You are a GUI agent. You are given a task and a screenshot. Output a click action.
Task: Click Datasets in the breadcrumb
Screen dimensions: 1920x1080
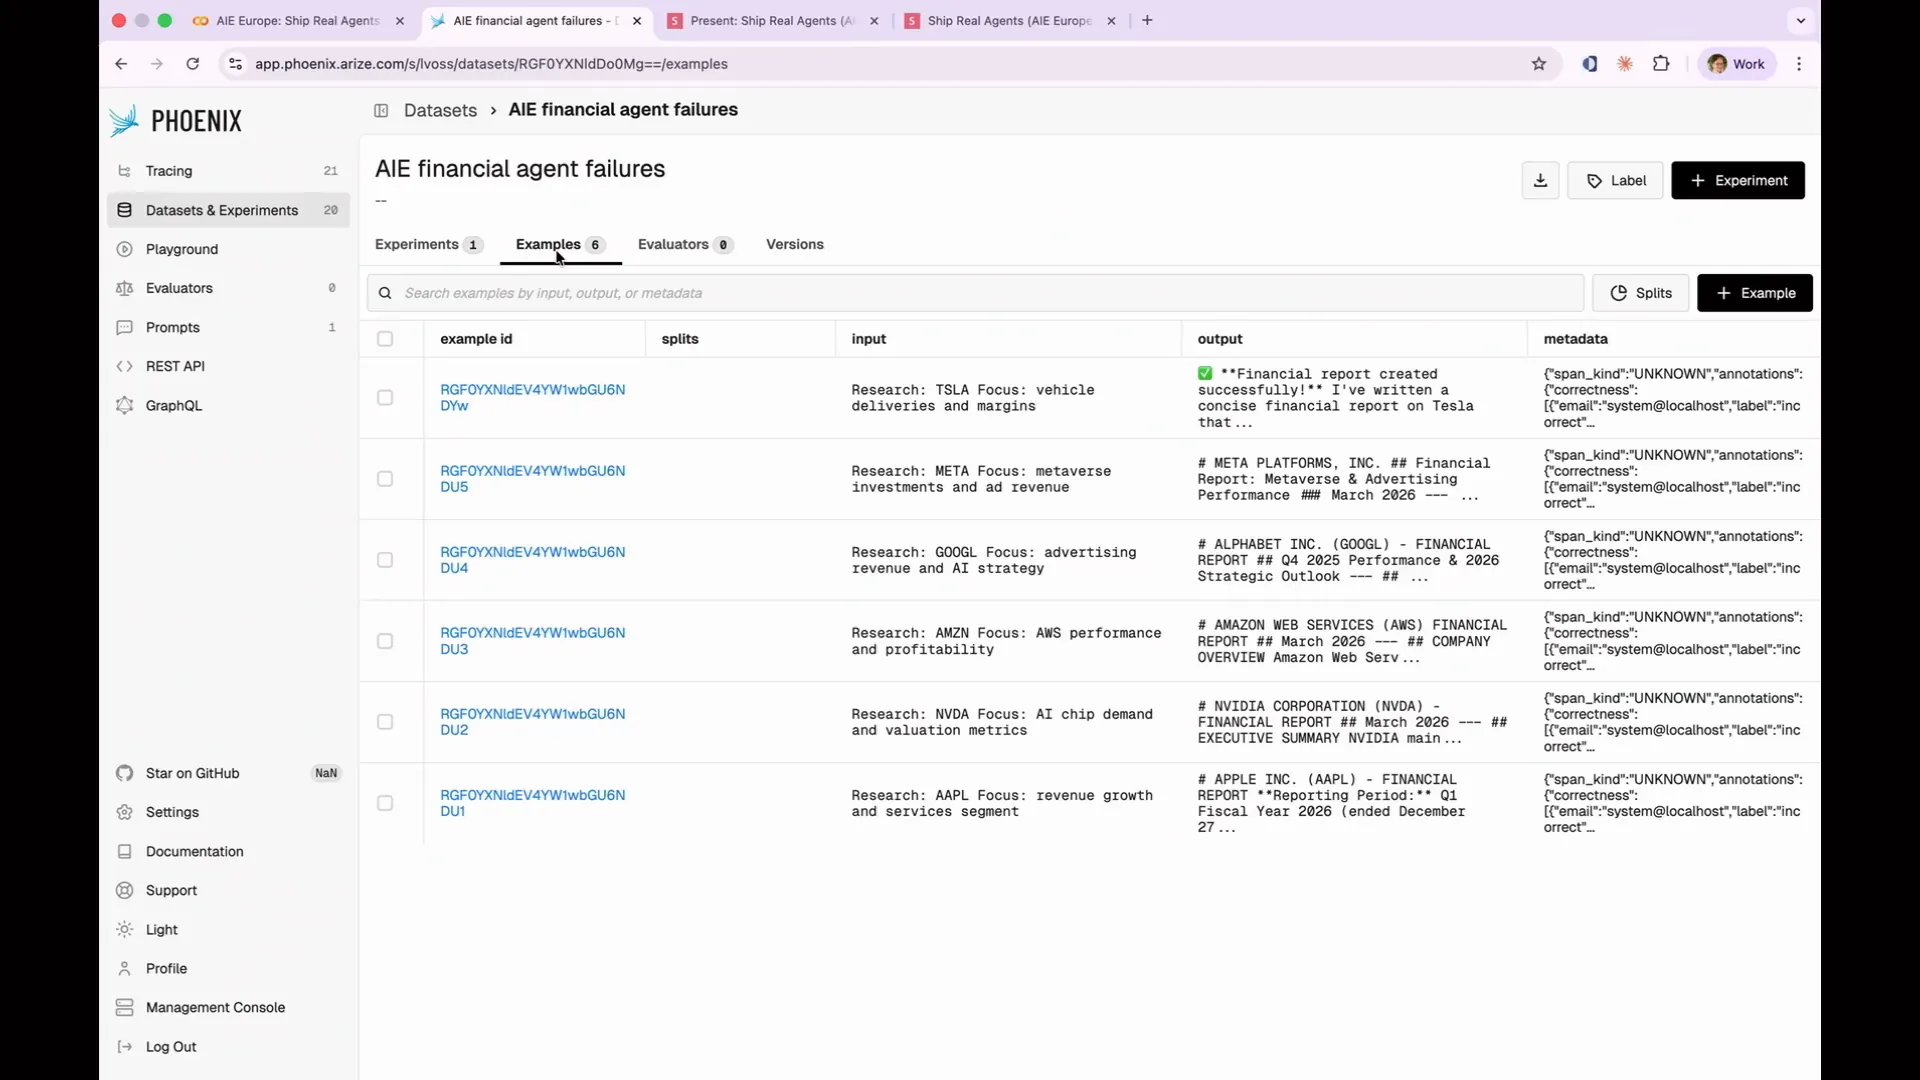click(440, 110)
